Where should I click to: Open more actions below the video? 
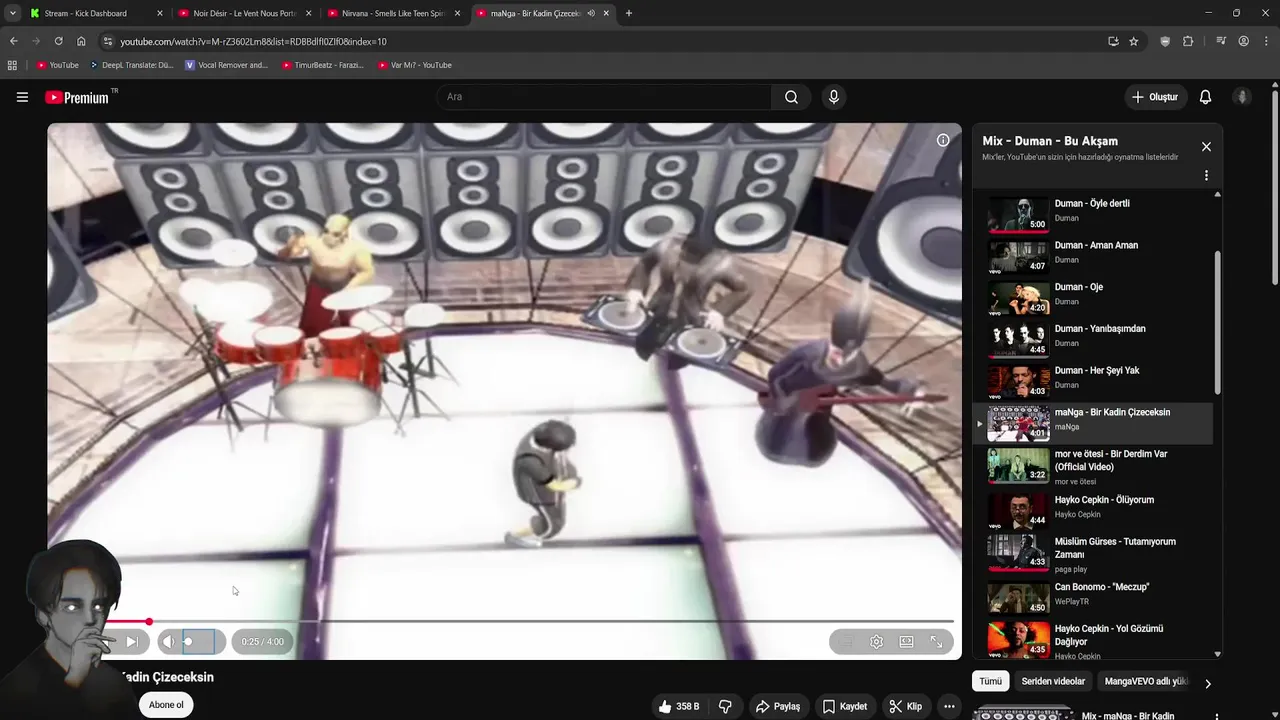[949, 706]
